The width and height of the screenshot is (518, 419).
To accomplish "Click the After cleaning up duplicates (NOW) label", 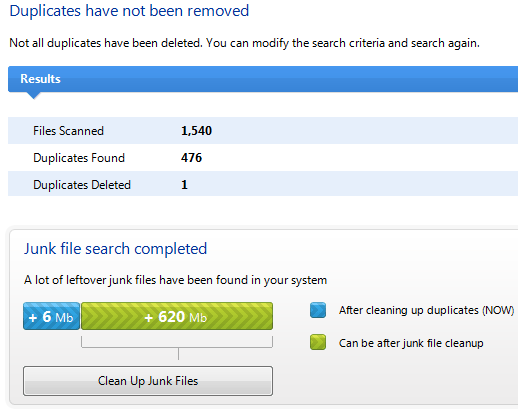I will tap(426, 310).
